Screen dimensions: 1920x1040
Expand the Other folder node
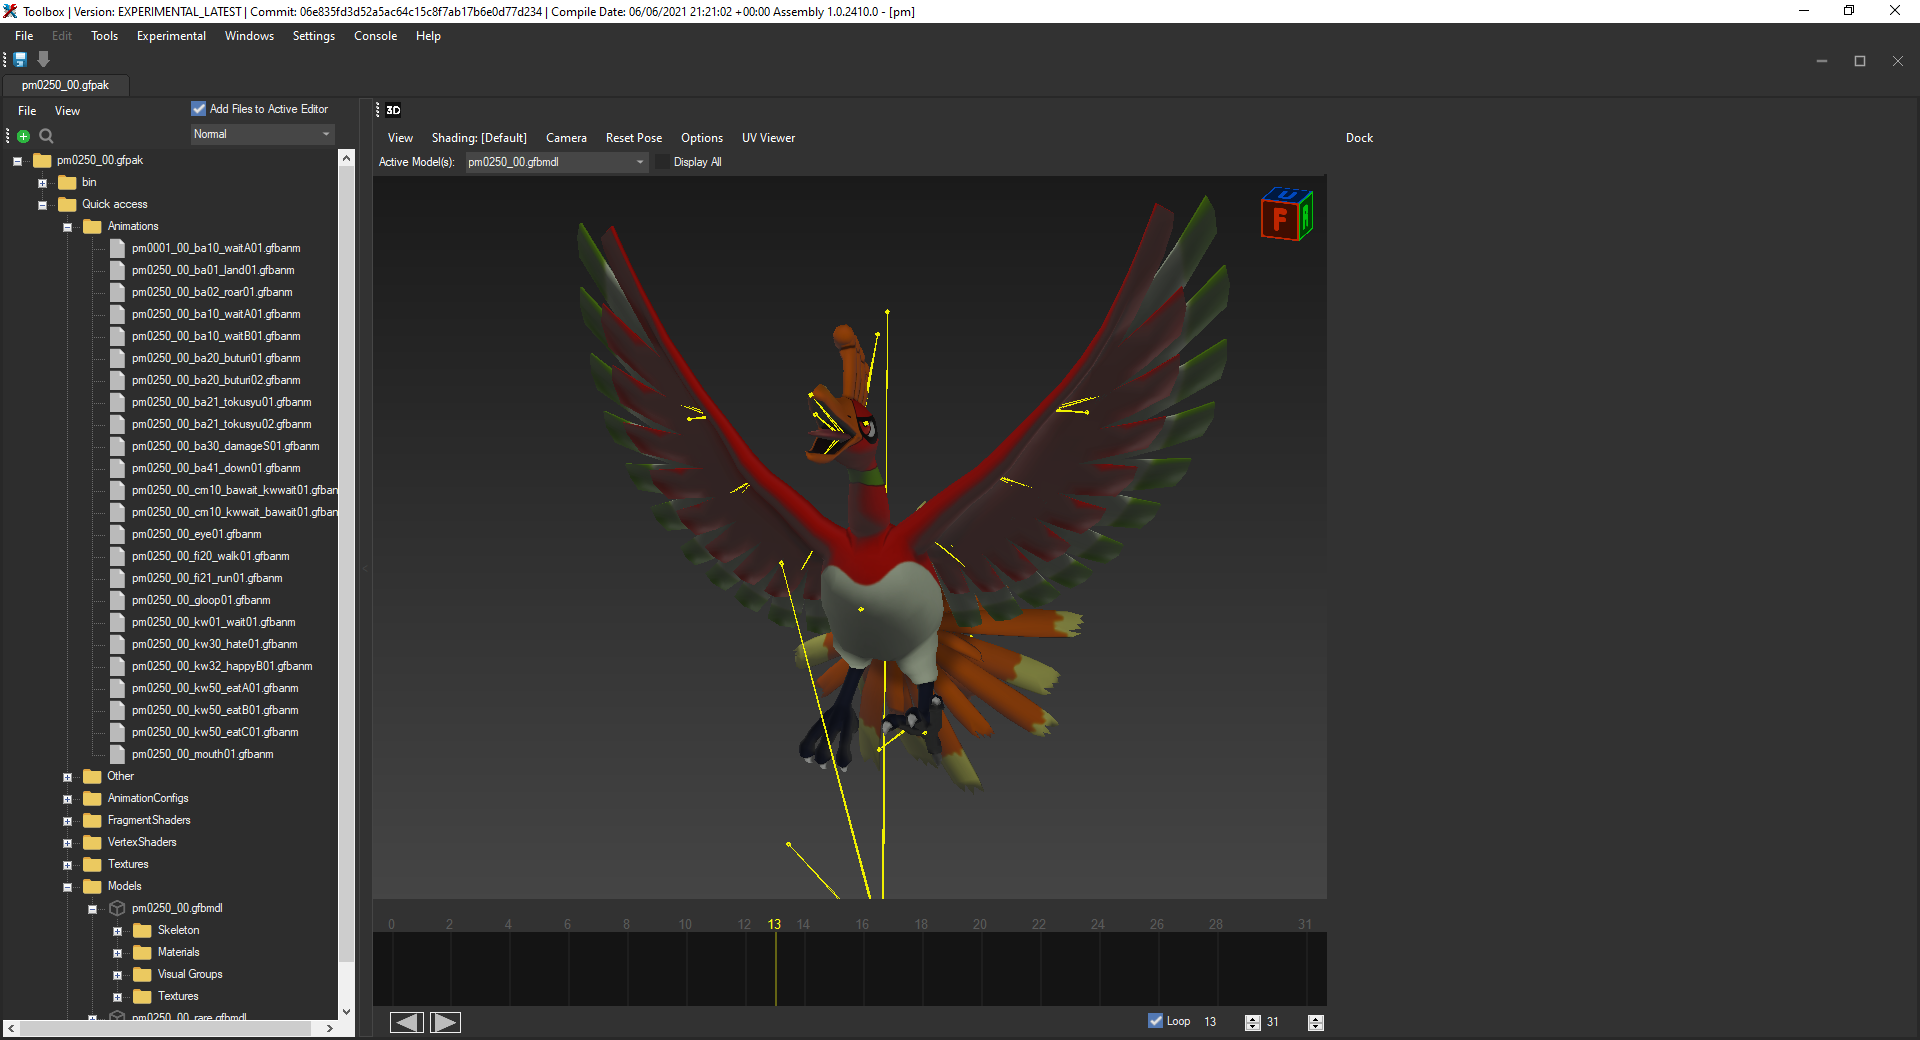pos(67,777)
